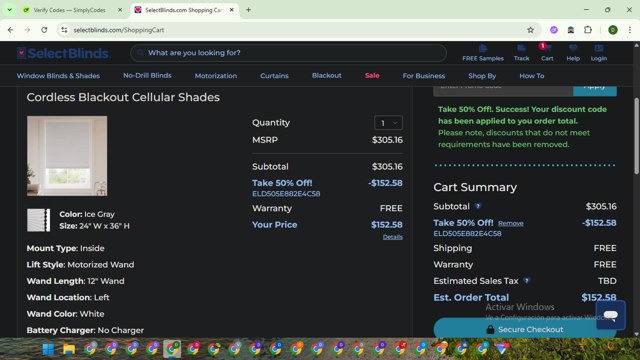Screen dimensions: 640x360
Task: Open FREE Samples icon
Action: 483,53
